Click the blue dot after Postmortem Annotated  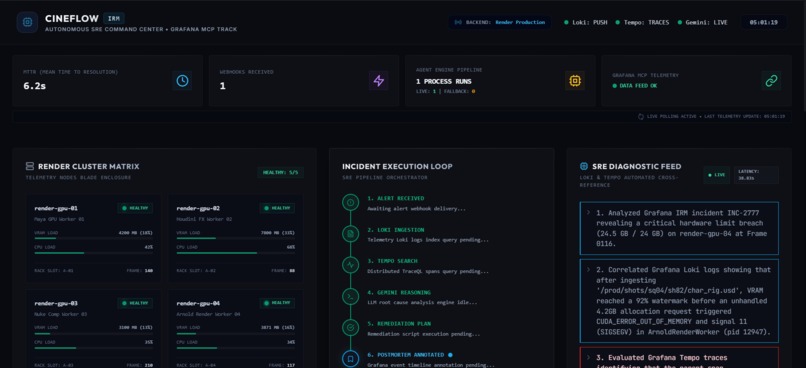click(x=450, y=355)
